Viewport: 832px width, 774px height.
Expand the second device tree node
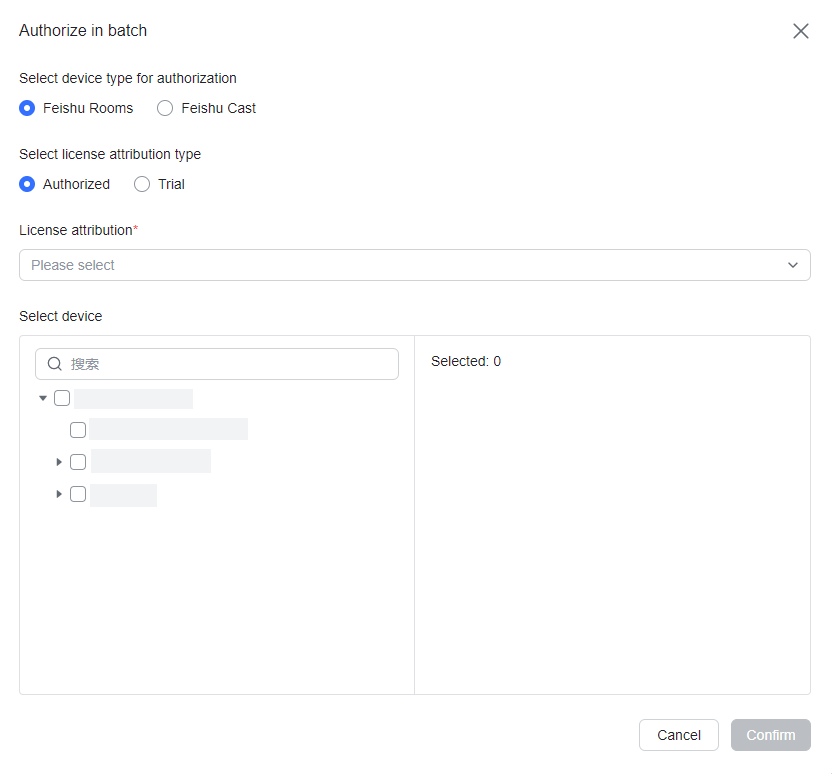point(59,461)
